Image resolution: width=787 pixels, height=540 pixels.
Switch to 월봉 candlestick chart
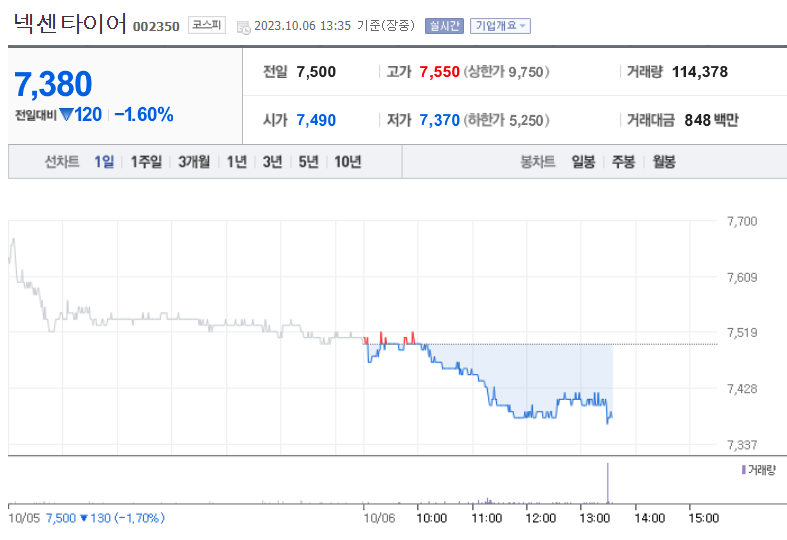point(664,162)
